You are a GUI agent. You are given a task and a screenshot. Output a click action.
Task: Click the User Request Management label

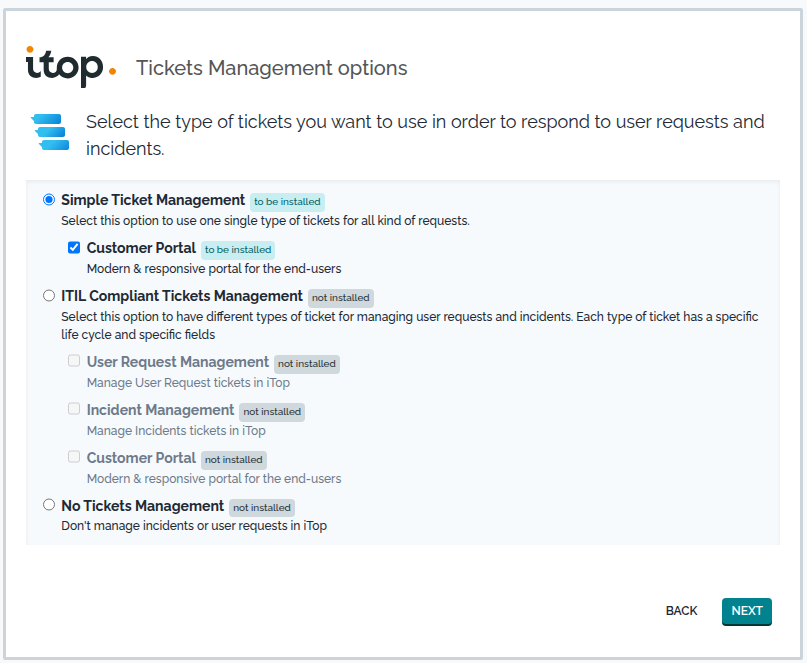pos(178,362)
